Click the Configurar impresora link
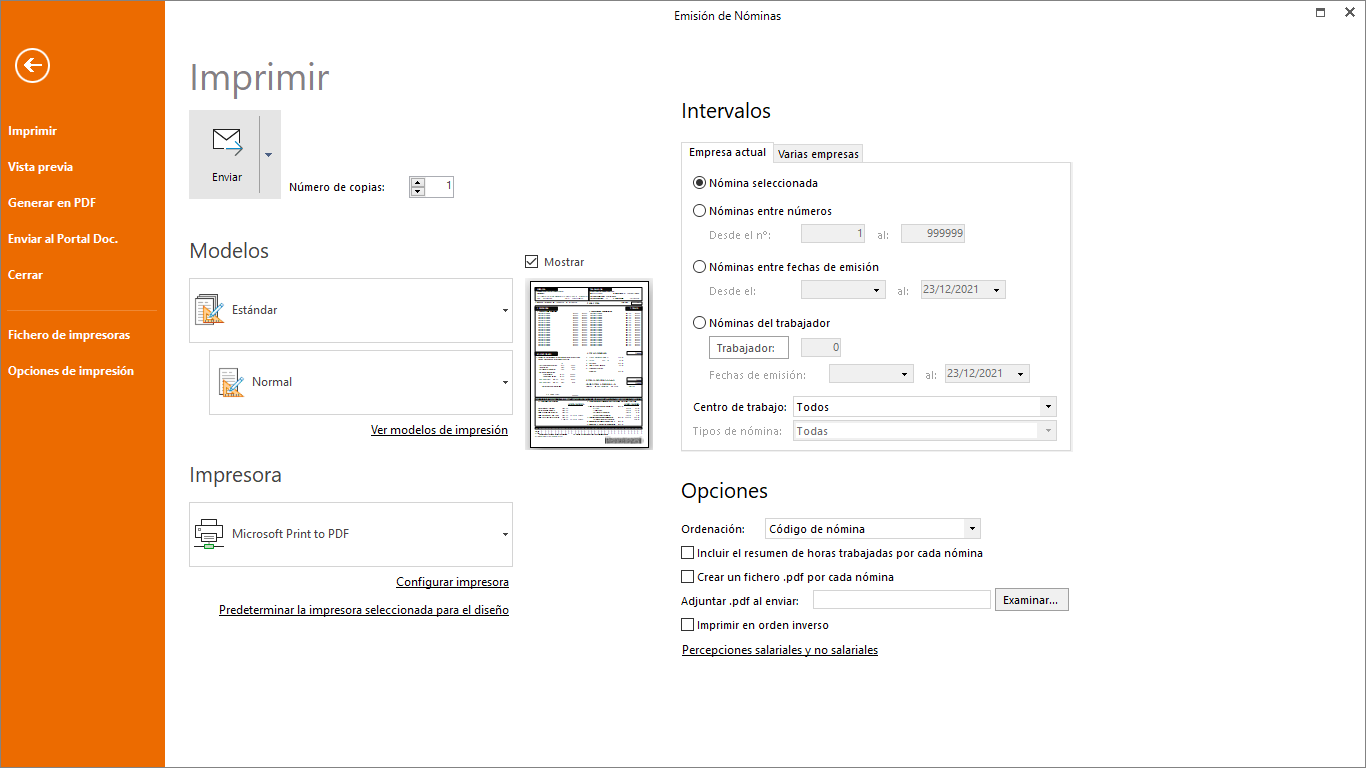Viewport: 1366px width, 768px height. click(x=452, y=582)
